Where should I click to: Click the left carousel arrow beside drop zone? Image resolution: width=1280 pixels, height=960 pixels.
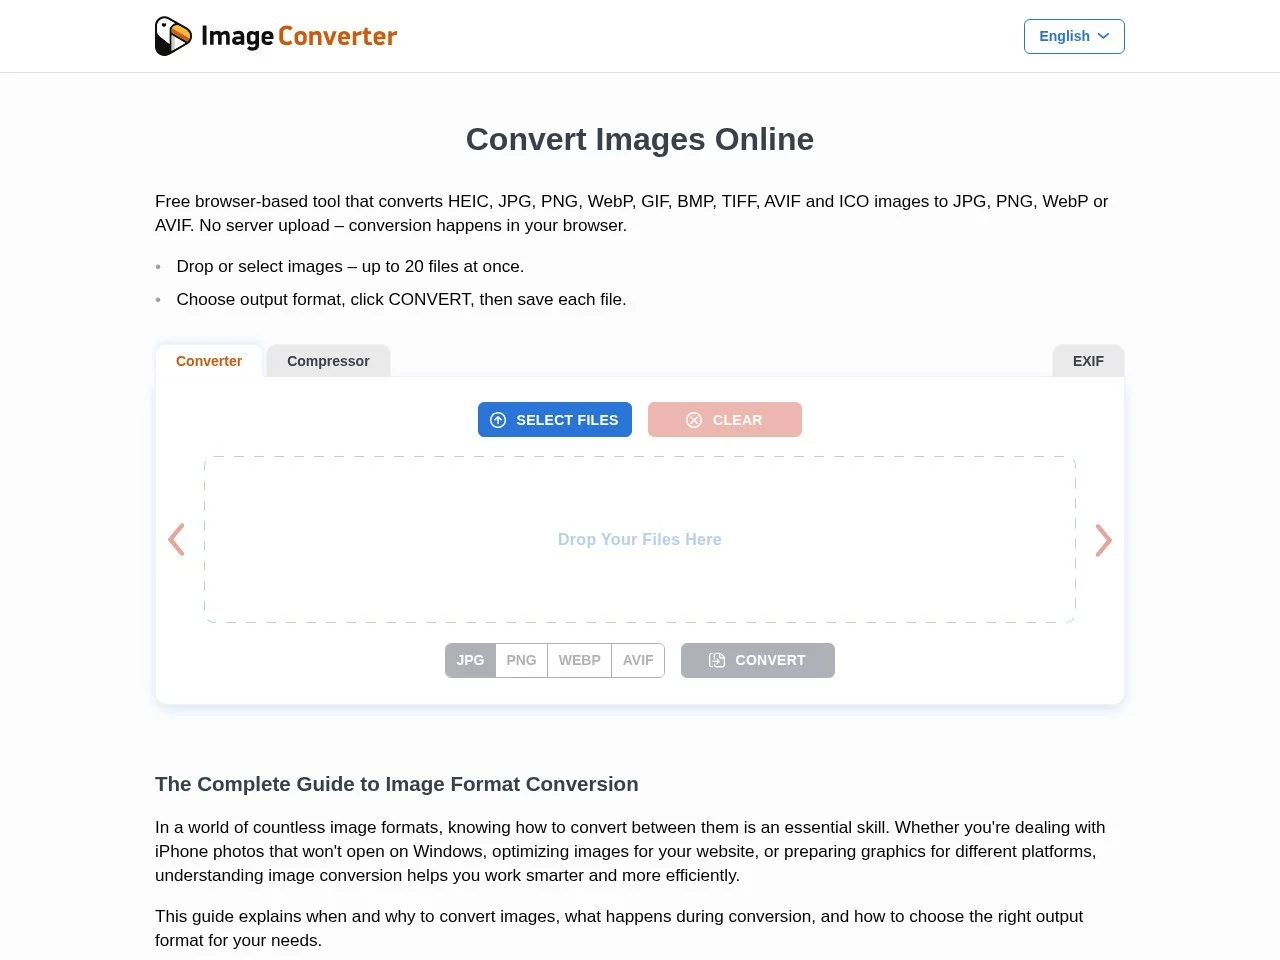click(176, 540)
